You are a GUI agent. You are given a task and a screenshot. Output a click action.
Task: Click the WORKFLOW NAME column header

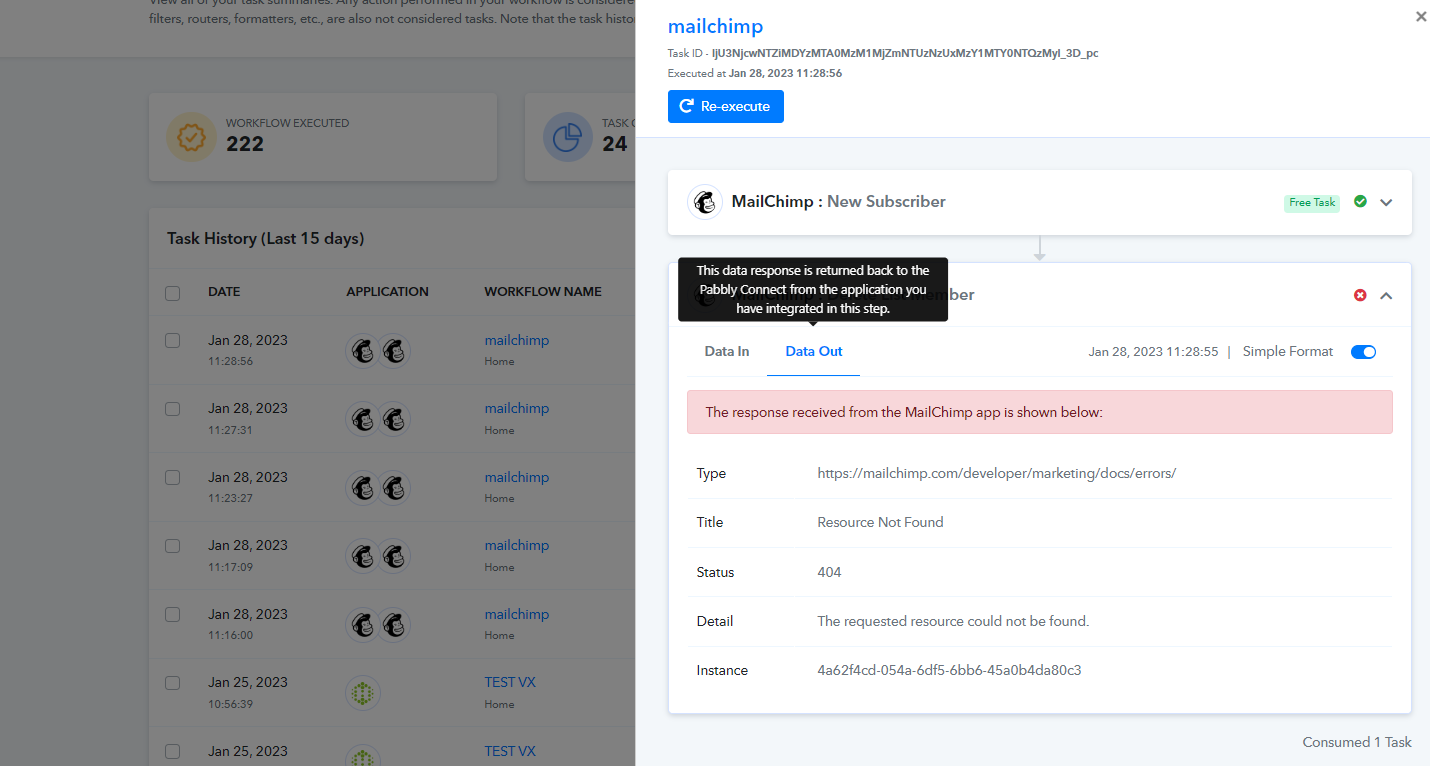[x=543, y=292]
